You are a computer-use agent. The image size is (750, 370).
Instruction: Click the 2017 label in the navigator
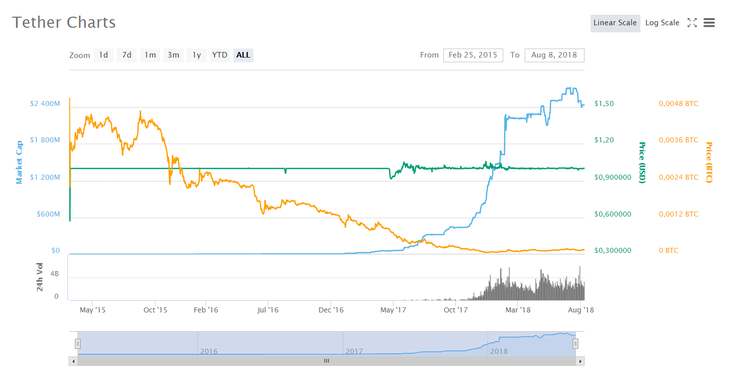point(354,351)
